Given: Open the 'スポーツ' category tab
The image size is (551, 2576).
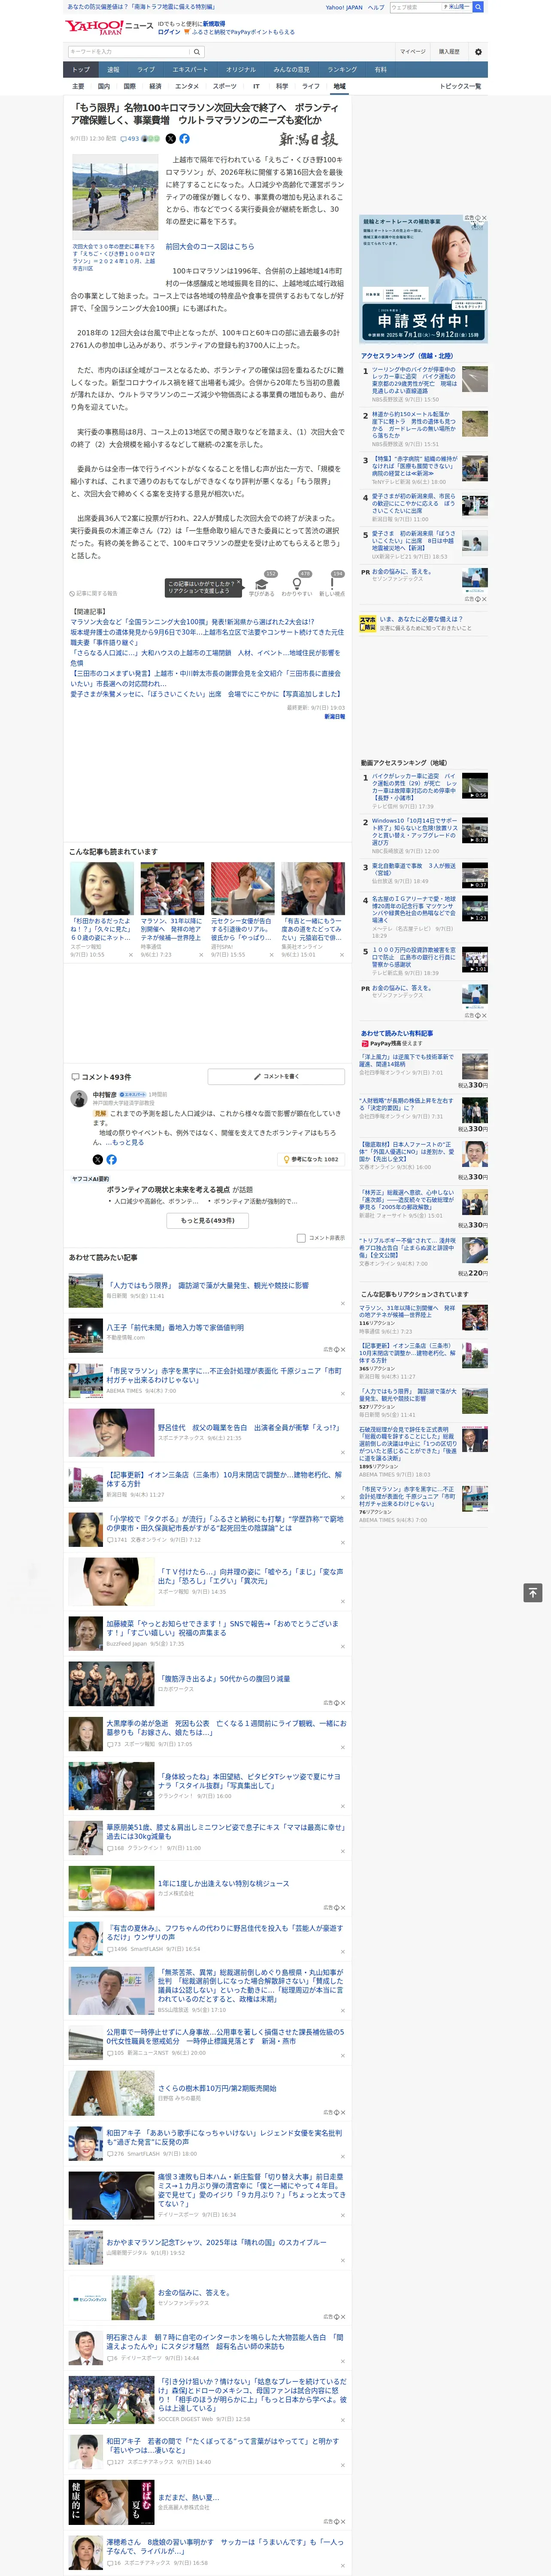Looking at the screenshot, I should [225, 86].
